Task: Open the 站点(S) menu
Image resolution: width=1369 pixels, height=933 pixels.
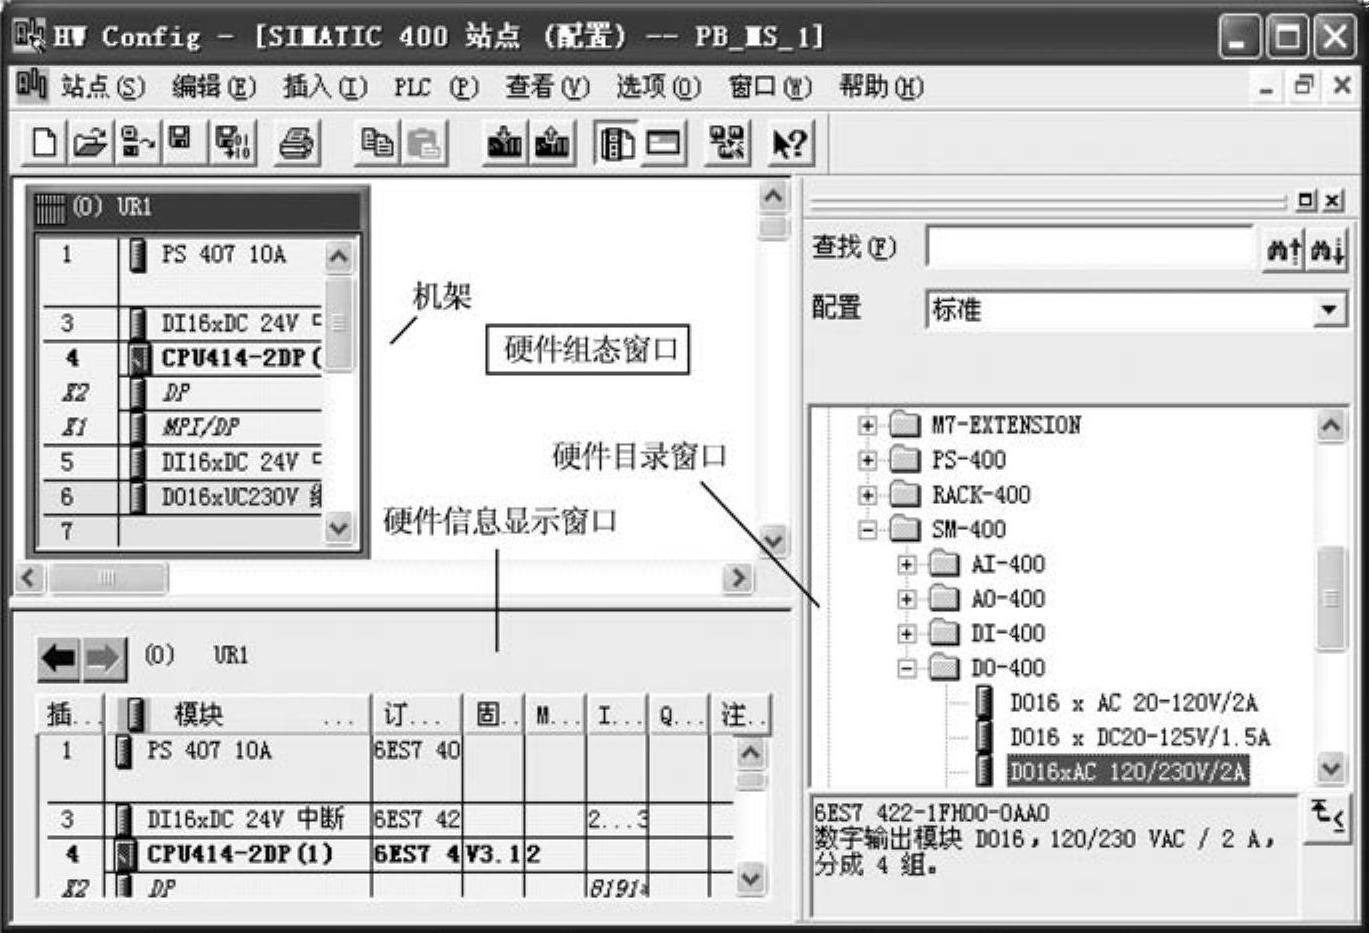Action: click(x=103, y=87)
